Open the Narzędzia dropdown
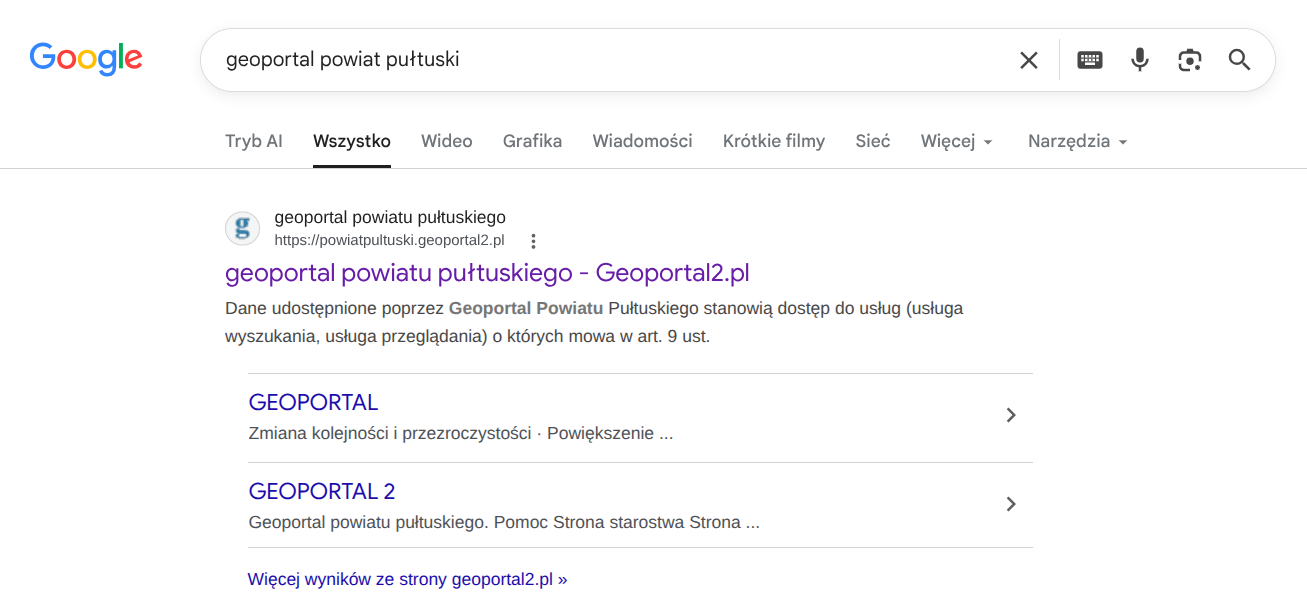 coord(1078,141)
